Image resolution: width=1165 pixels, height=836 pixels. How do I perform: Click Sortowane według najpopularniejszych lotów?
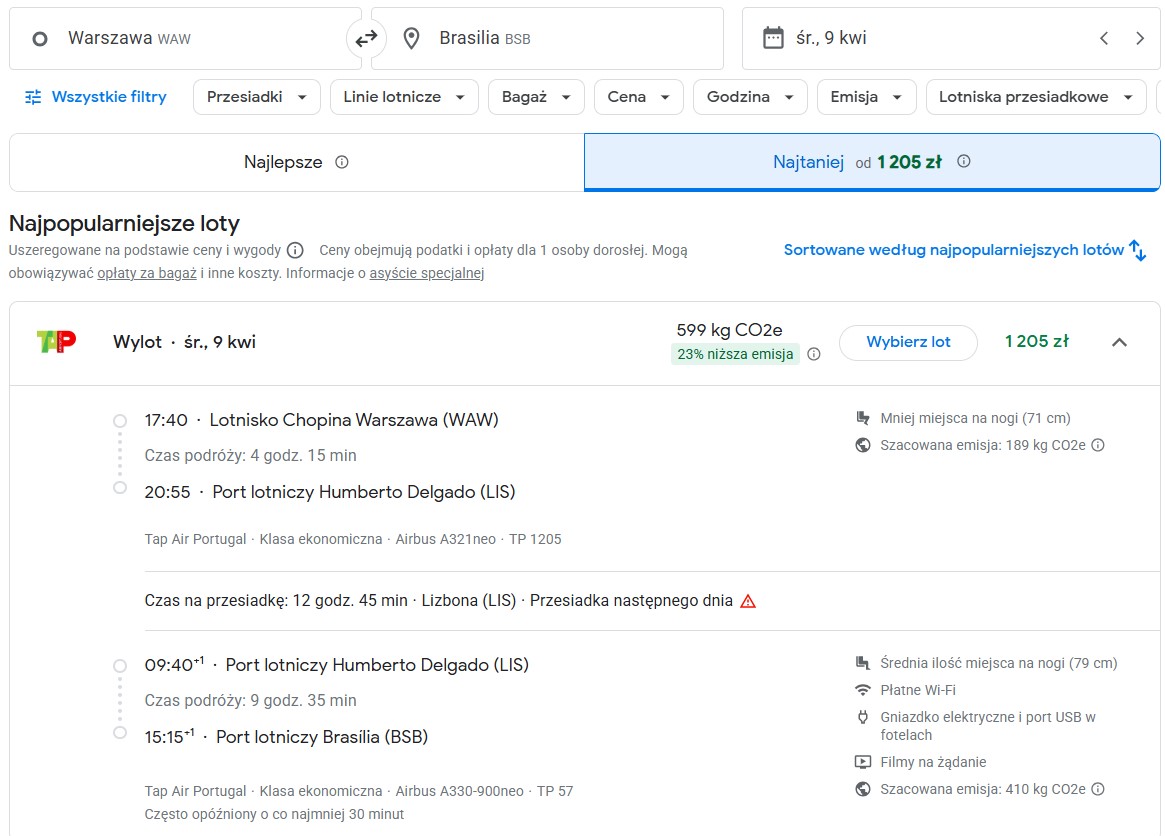pos(954,250)
